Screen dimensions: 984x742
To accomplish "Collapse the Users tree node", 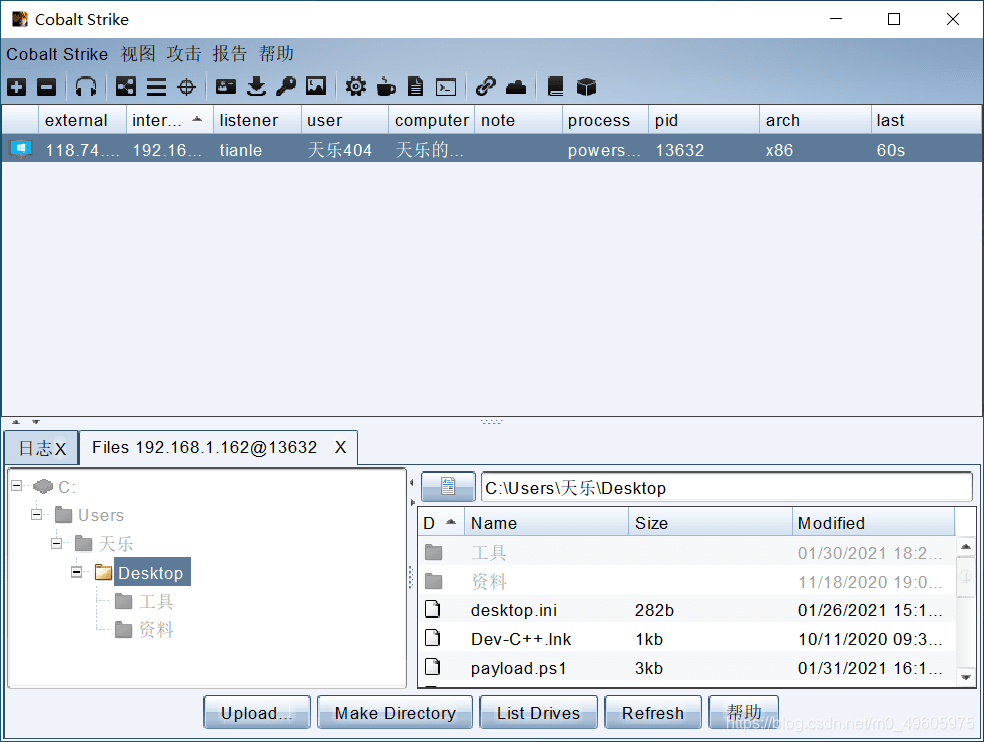I will [36, 514].
